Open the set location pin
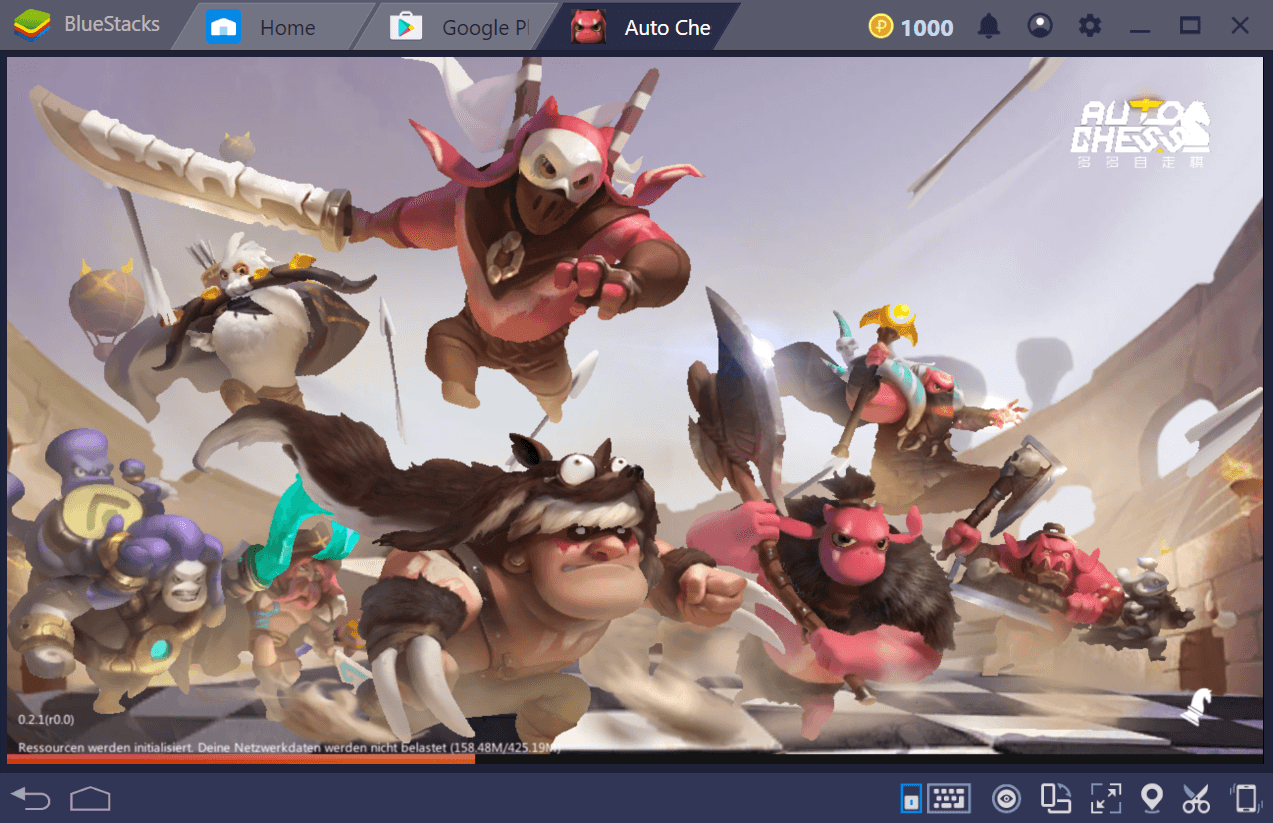Image resolution: width=1273 pixels, height=823 pixels. coord(1152,798)
